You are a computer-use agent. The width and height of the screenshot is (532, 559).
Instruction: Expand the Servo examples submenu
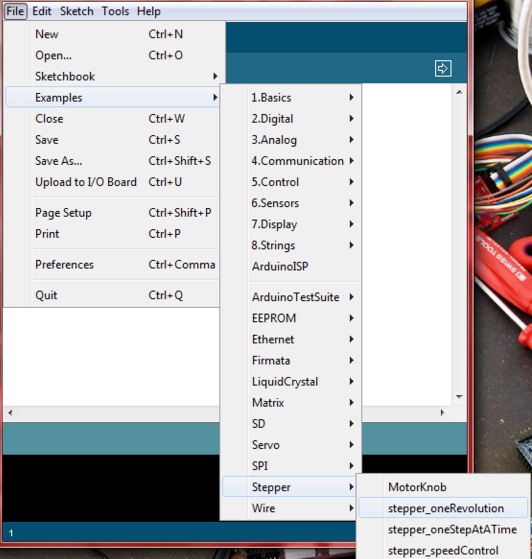click(291, 445)
